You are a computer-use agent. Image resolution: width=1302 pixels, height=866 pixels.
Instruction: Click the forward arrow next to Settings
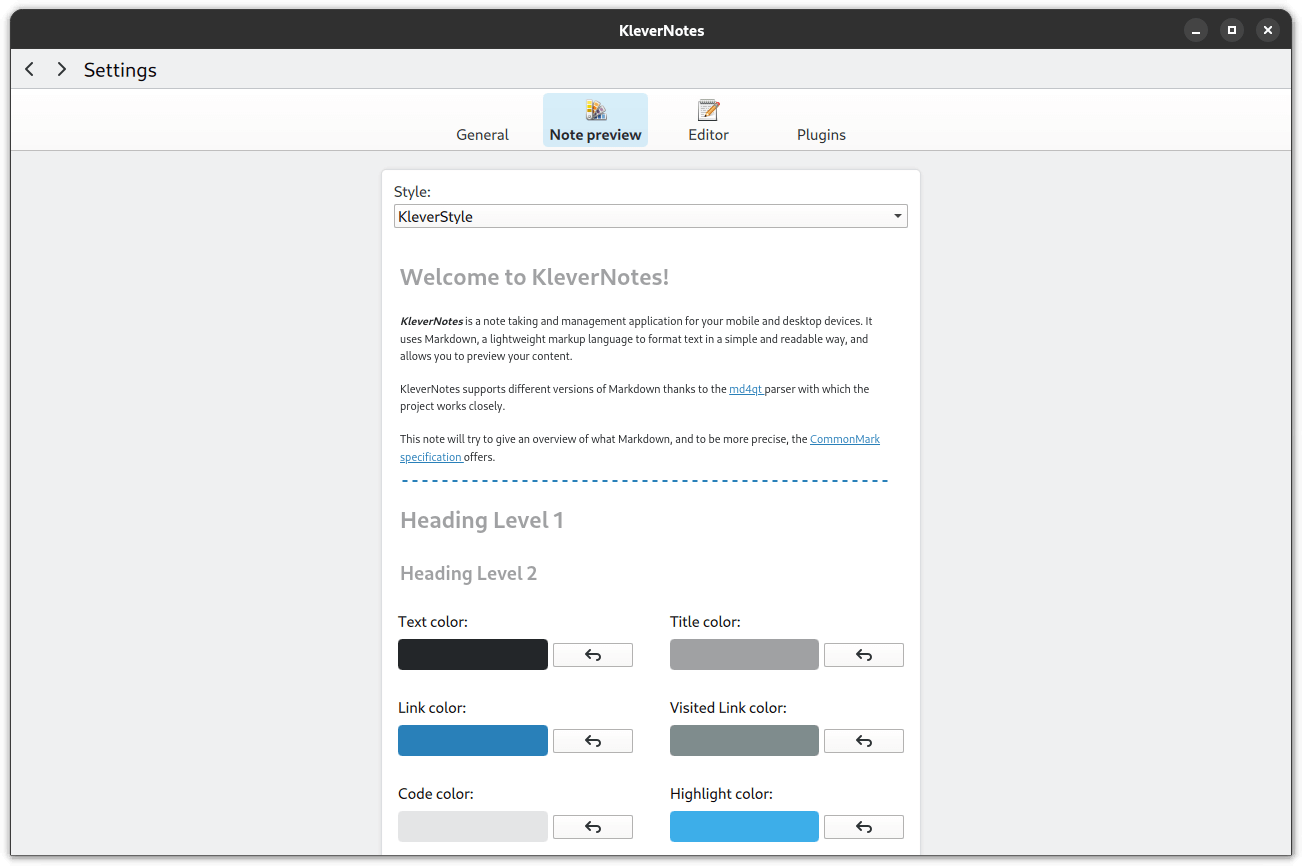(62, 69)
